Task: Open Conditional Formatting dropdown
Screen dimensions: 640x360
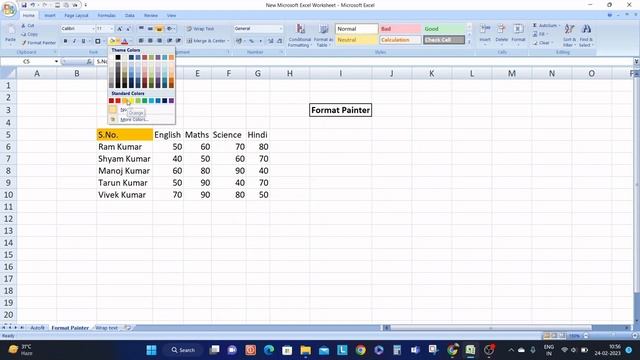Action: [300, 35]
